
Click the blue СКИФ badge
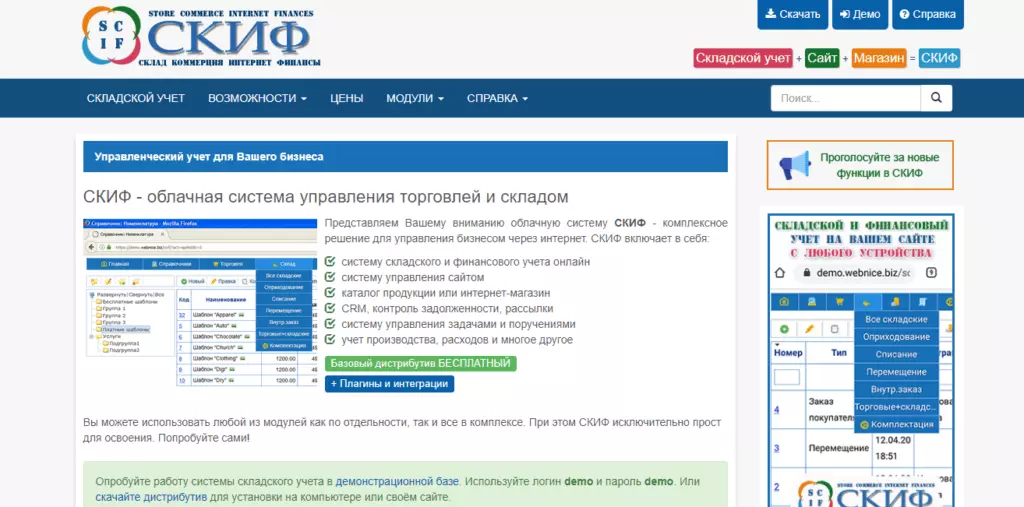(x=940, y=58)
